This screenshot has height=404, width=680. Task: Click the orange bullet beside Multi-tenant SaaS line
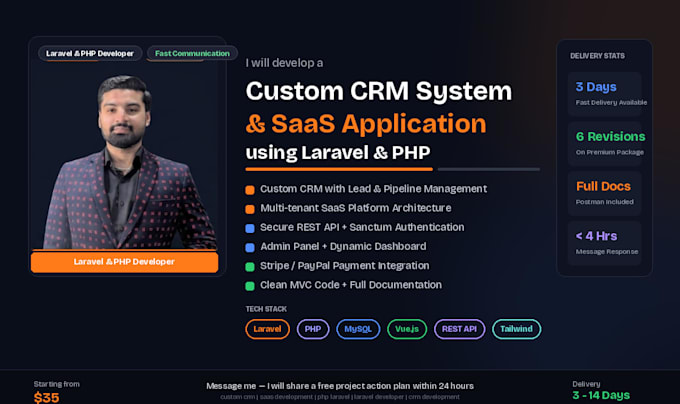click(x=250, y=209)
